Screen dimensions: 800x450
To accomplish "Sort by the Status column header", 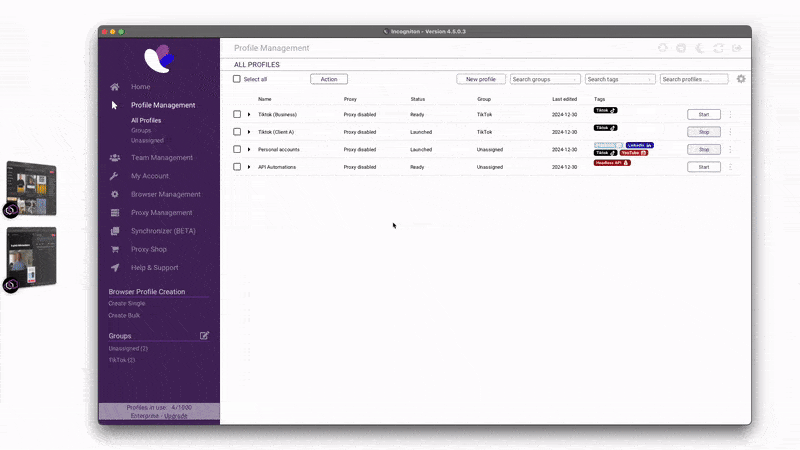I will tap(417, 99).
